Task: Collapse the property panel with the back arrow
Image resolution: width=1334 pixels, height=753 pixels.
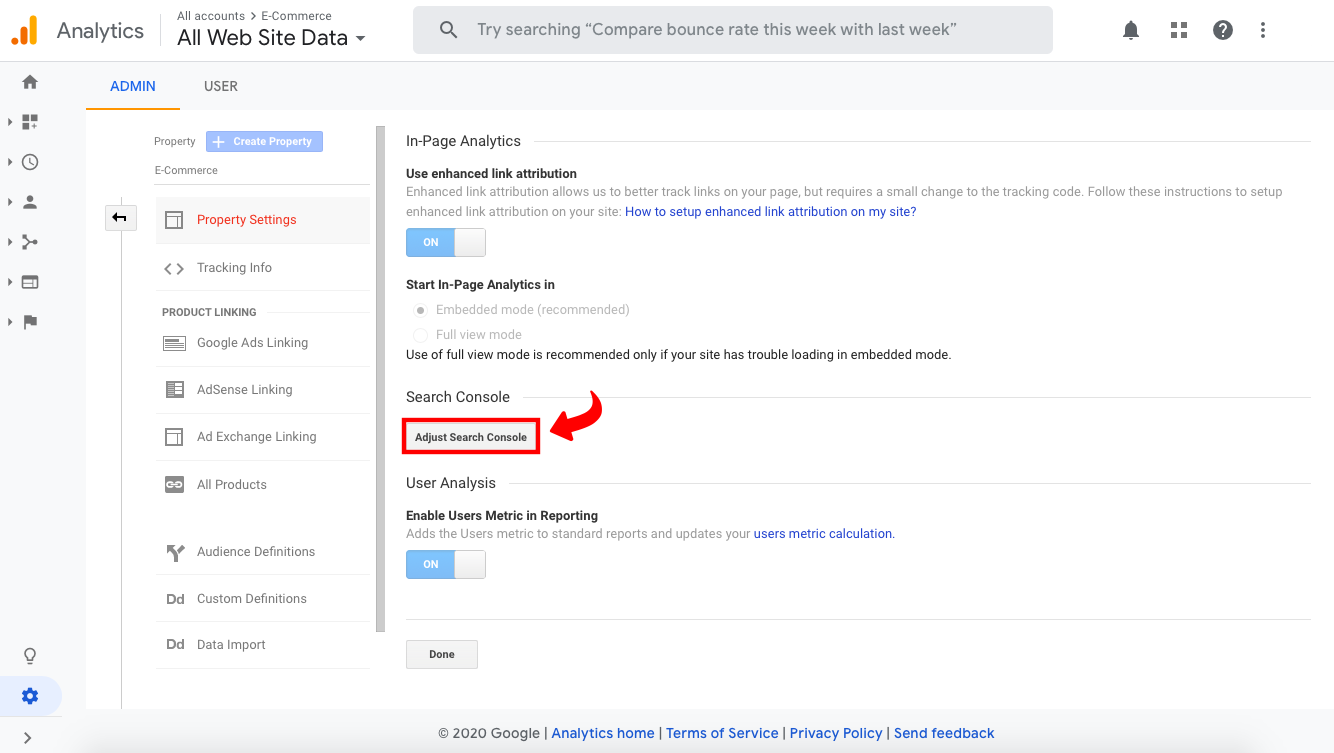Action: pyautogui.click(x=121, y=217)
